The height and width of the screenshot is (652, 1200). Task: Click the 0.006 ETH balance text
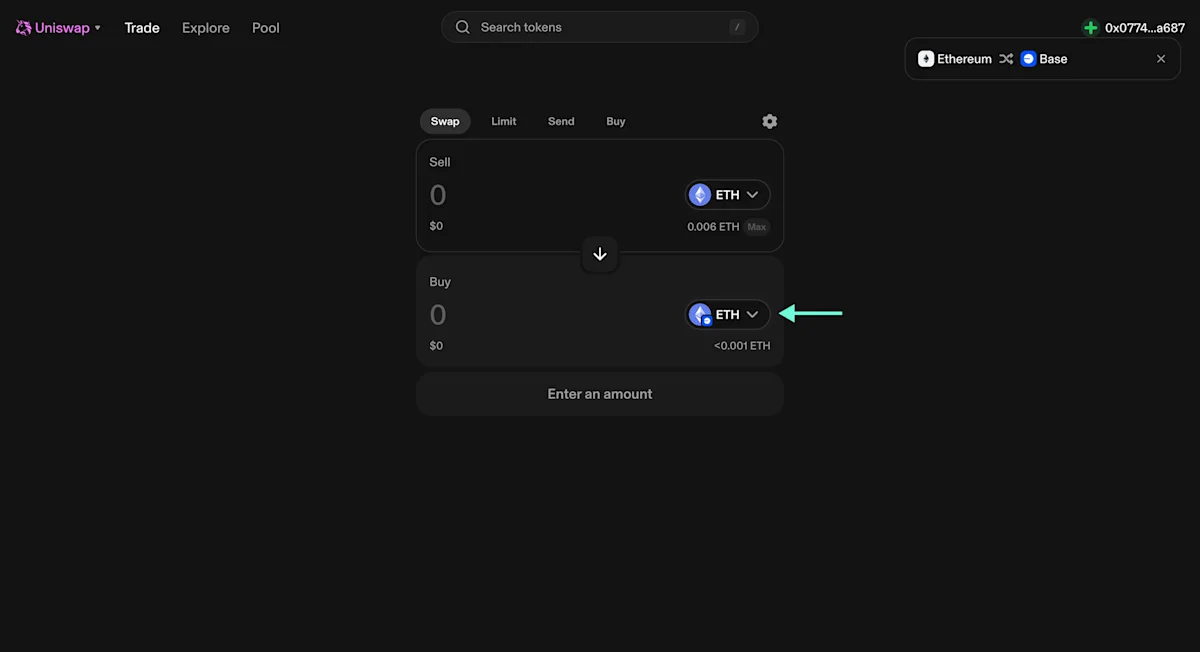coord(713,227)
